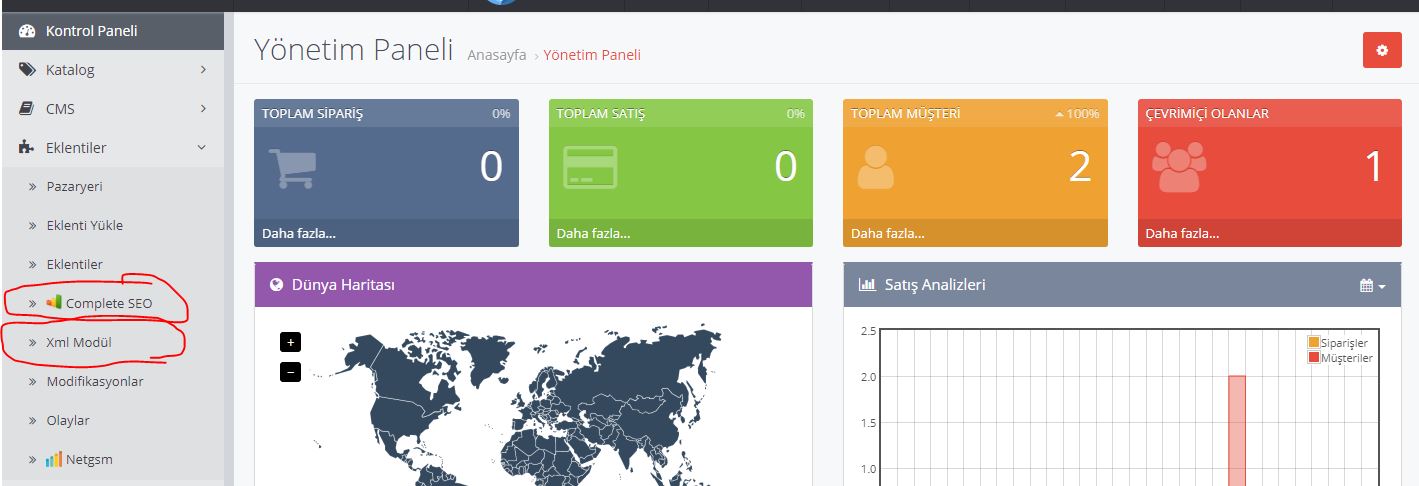1419x486 pixels.
Task: Click the group icon in Çevrimiçi Olanlar
Action: click(x=1179, y=167)
